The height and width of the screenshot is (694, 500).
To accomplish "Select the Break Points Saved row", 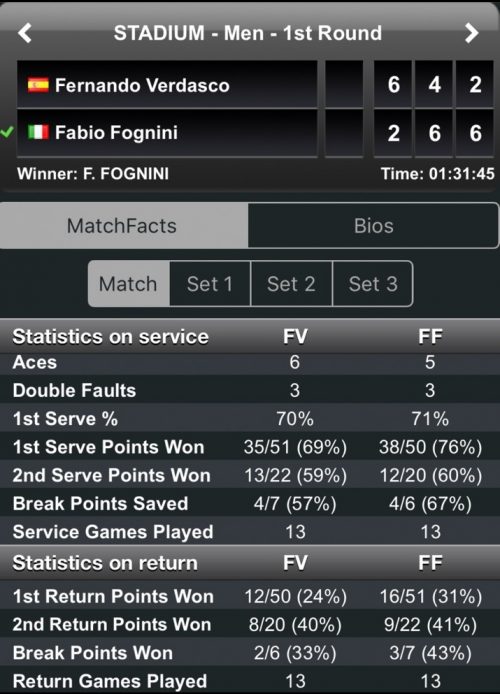I will 250,504.
